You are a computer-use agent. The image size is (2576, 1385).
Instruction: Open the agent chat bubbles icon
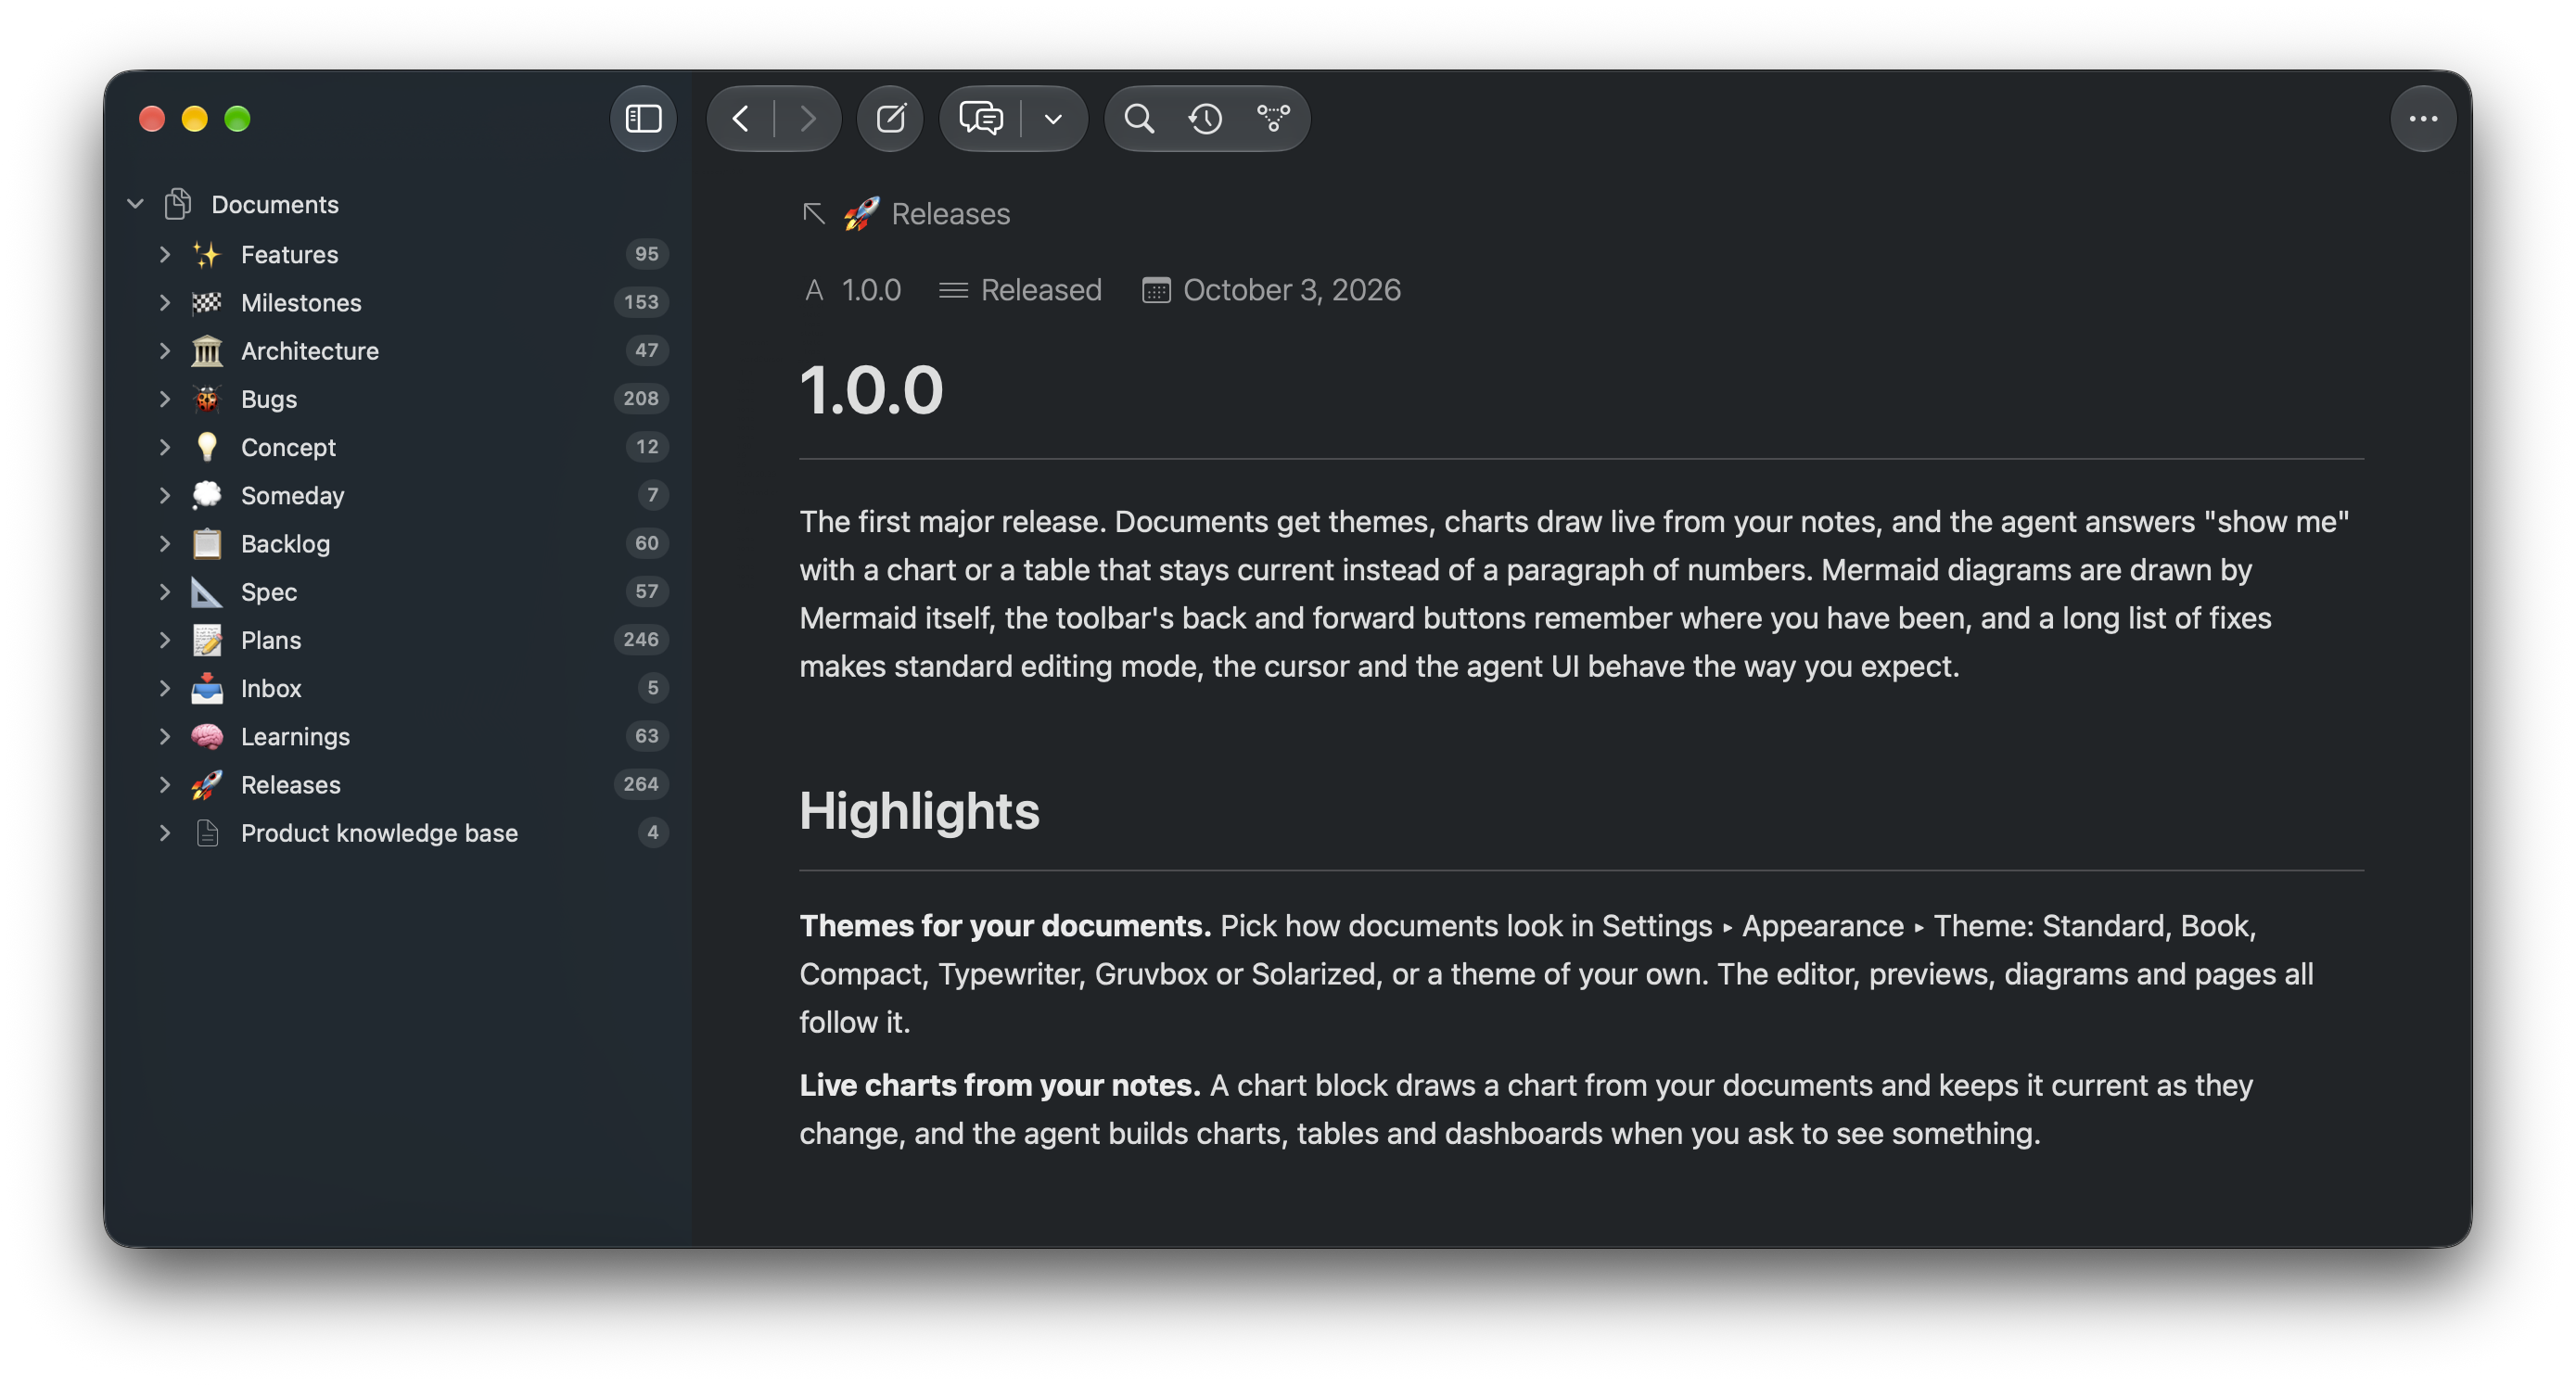[980, 119]
